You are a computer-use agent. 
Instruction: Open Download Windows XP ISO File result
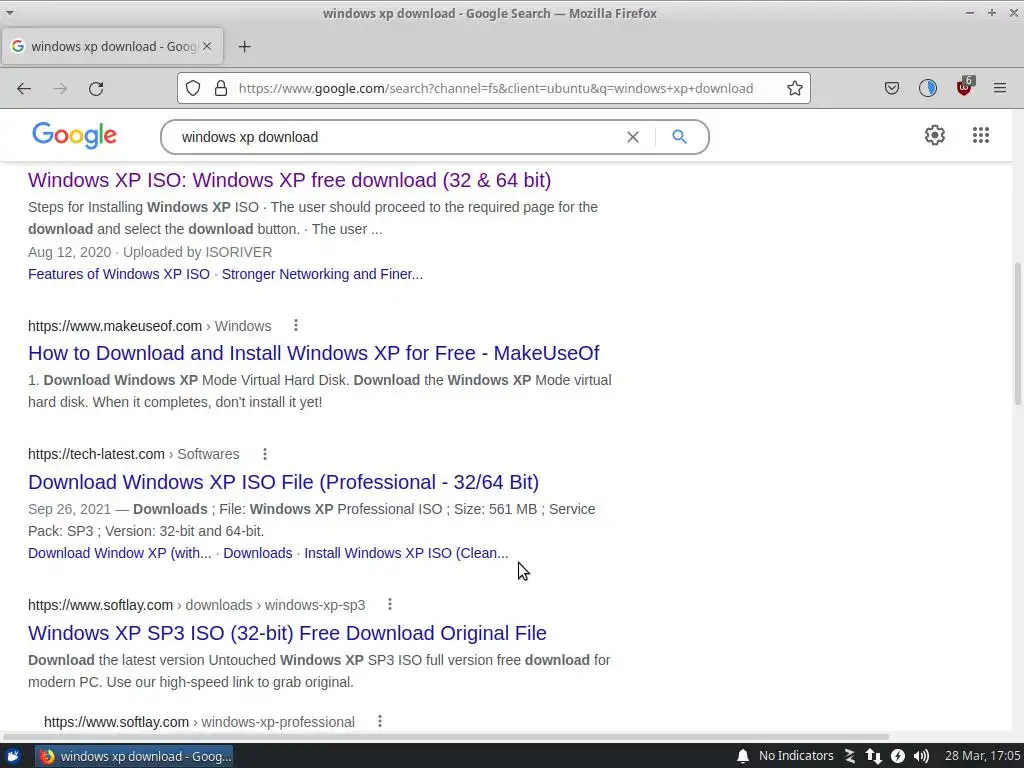[x=283, y=482]
